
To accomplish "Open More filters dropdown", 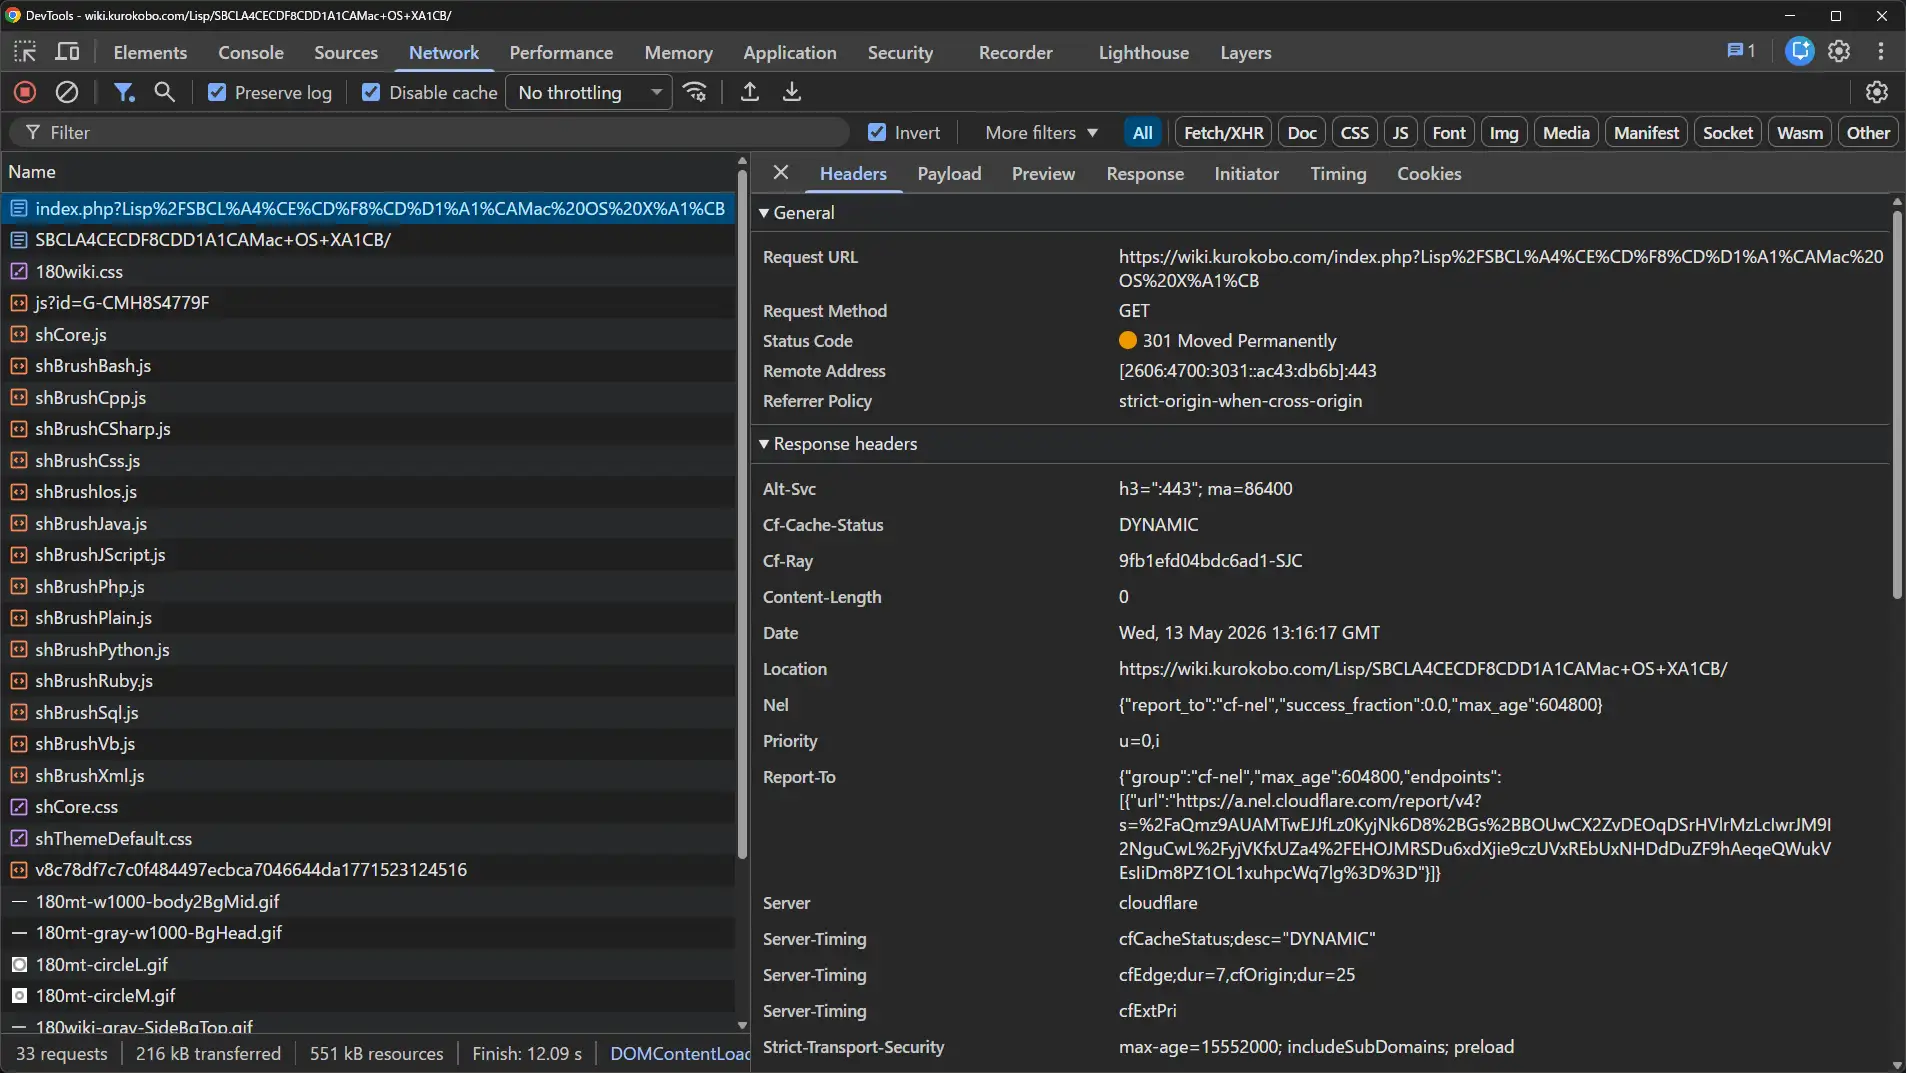I will pyautogui.click(x=1041, y=132).
